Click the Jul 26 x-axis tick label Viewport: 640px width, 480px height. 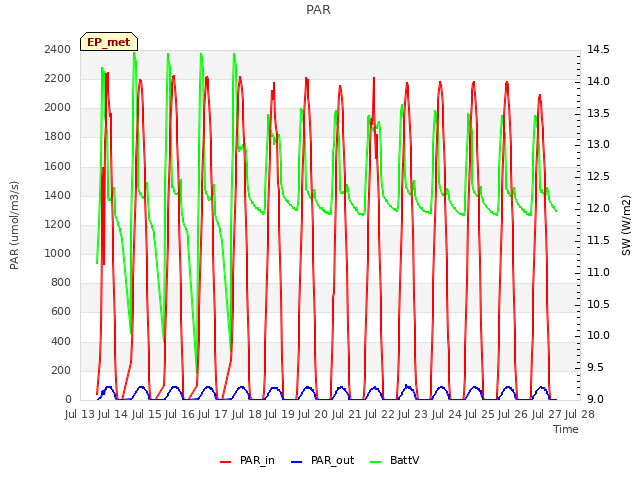point(513,414)
